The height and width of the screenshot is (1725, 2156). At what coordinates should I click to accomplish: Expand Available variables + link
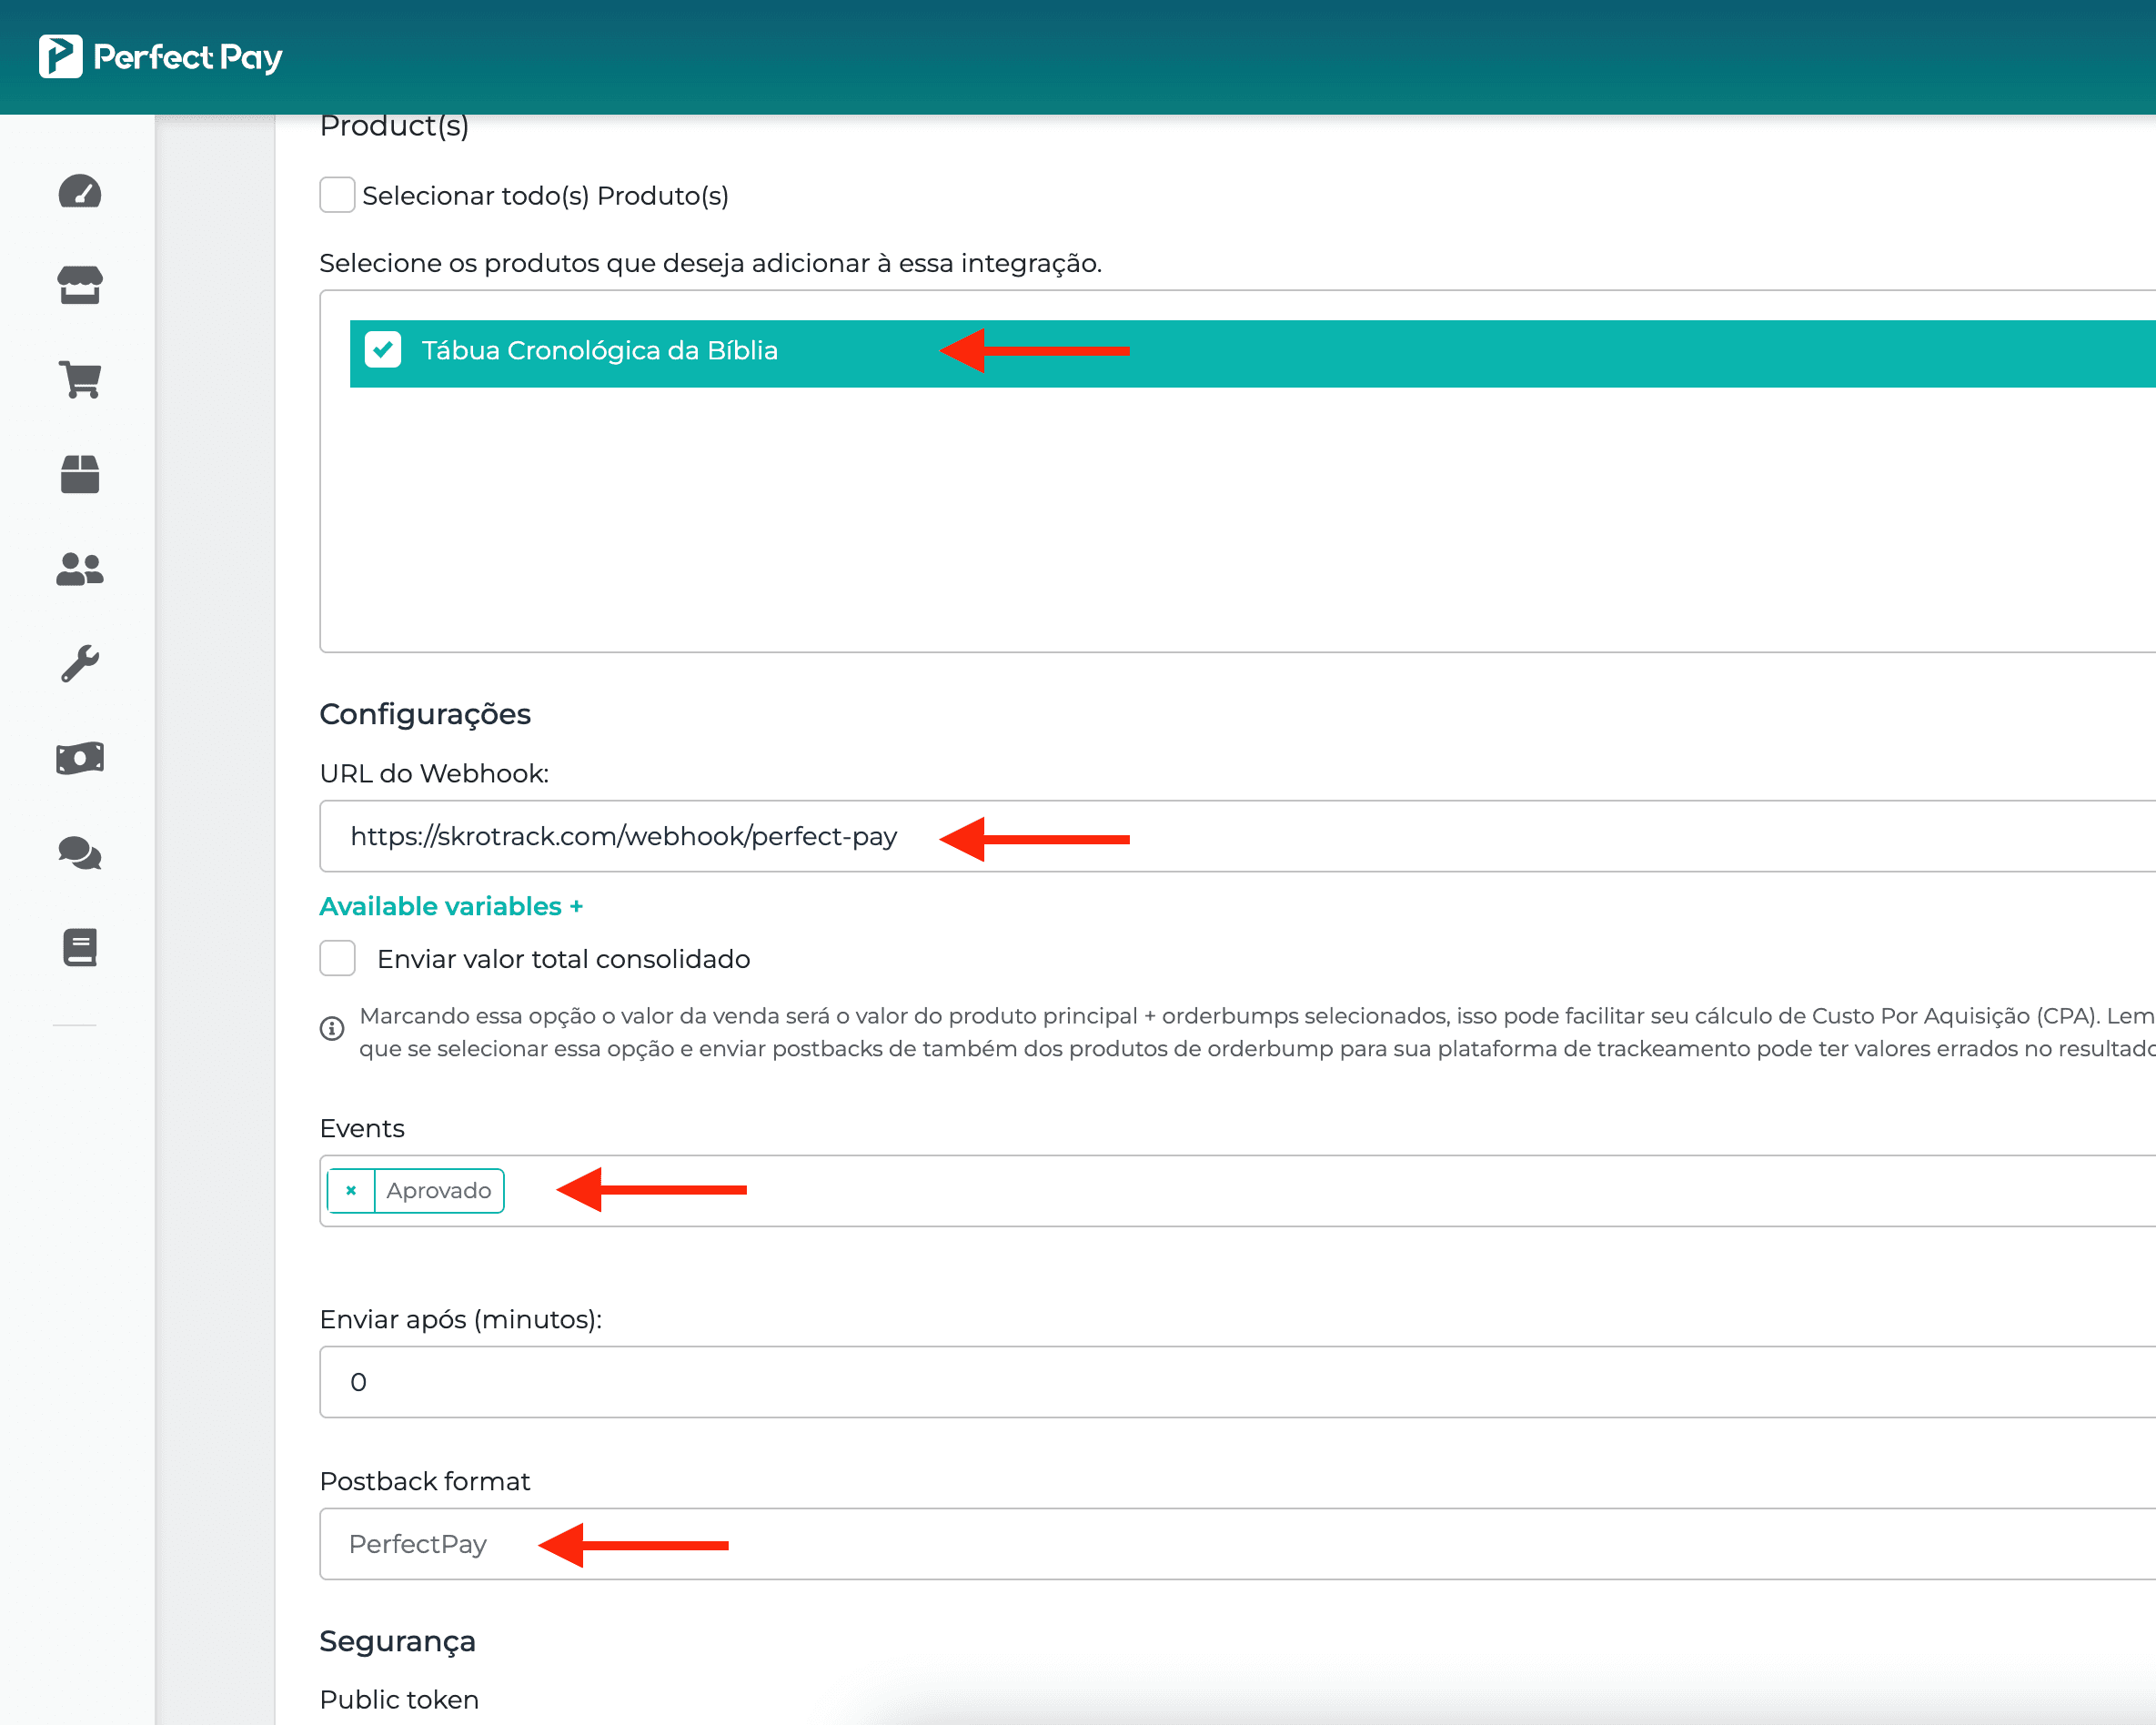451,906
